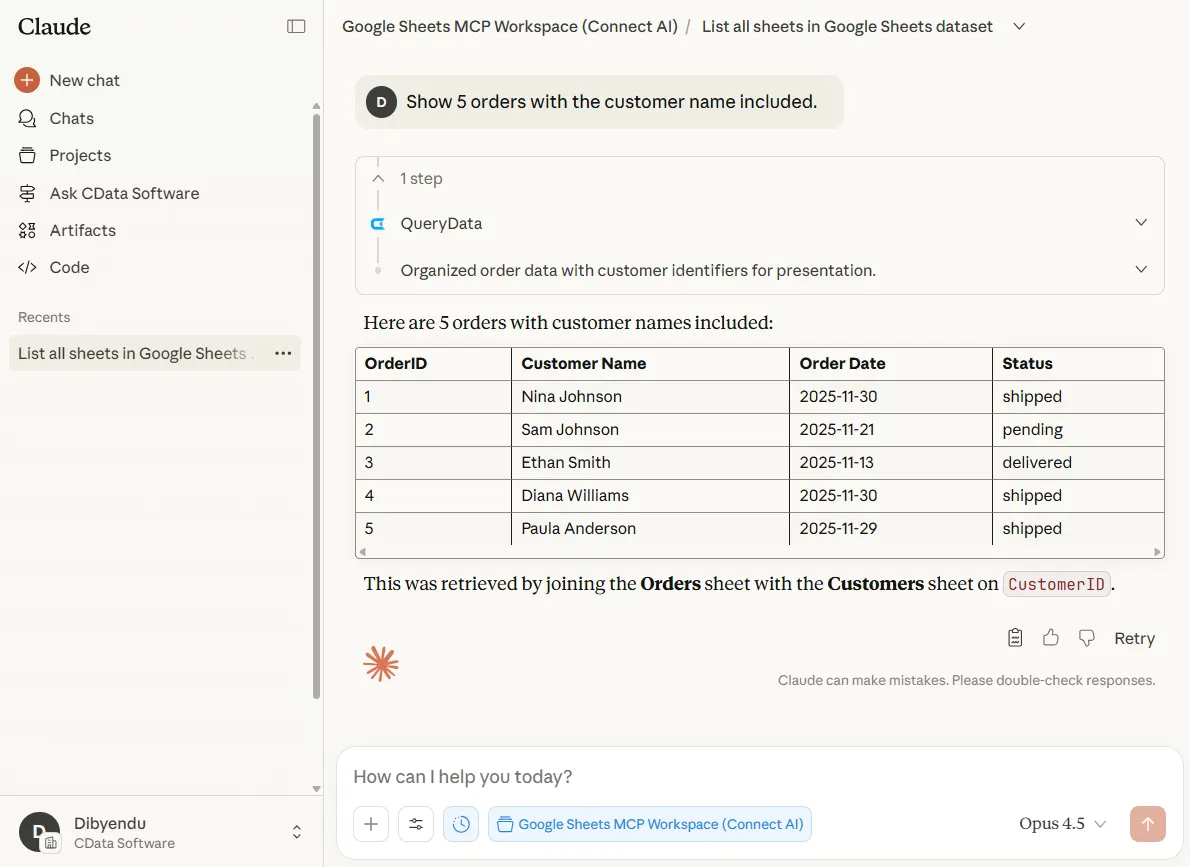
Task: Click the Artifacts shapes icon
Action: [x=27, y=231]
